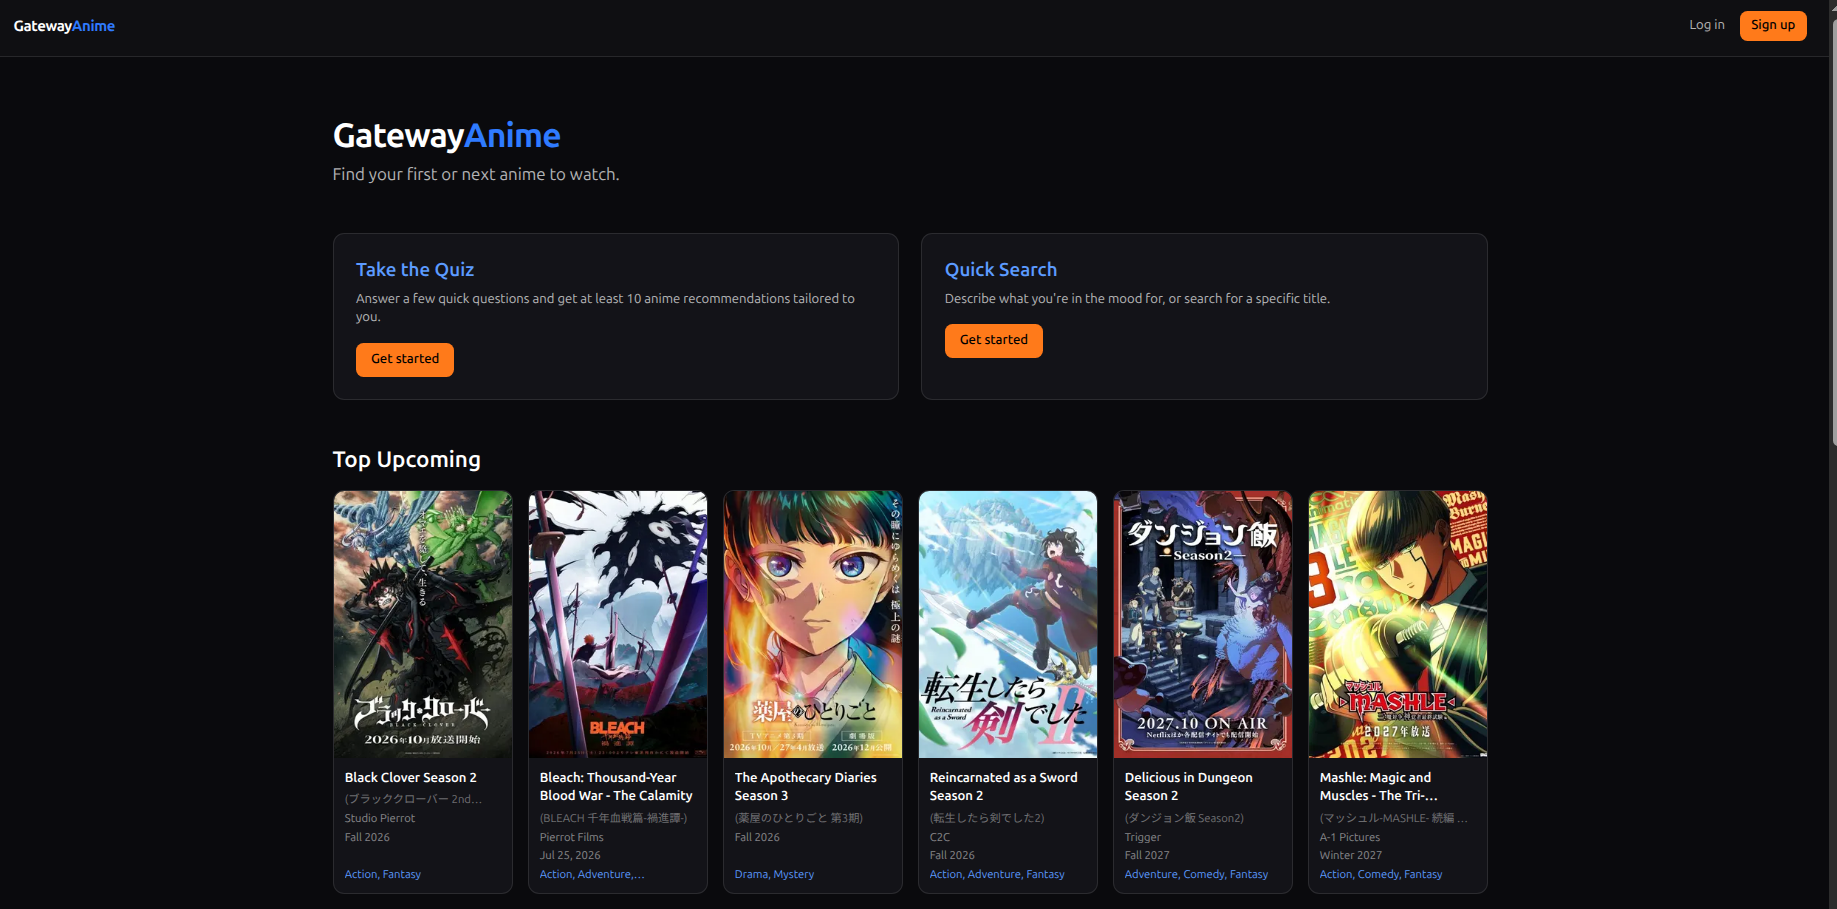Open the Mashle: Magic and Muscles poster
This screenshot has height=909, width=1837.
pyautogui.click(x=1398, y=624)
